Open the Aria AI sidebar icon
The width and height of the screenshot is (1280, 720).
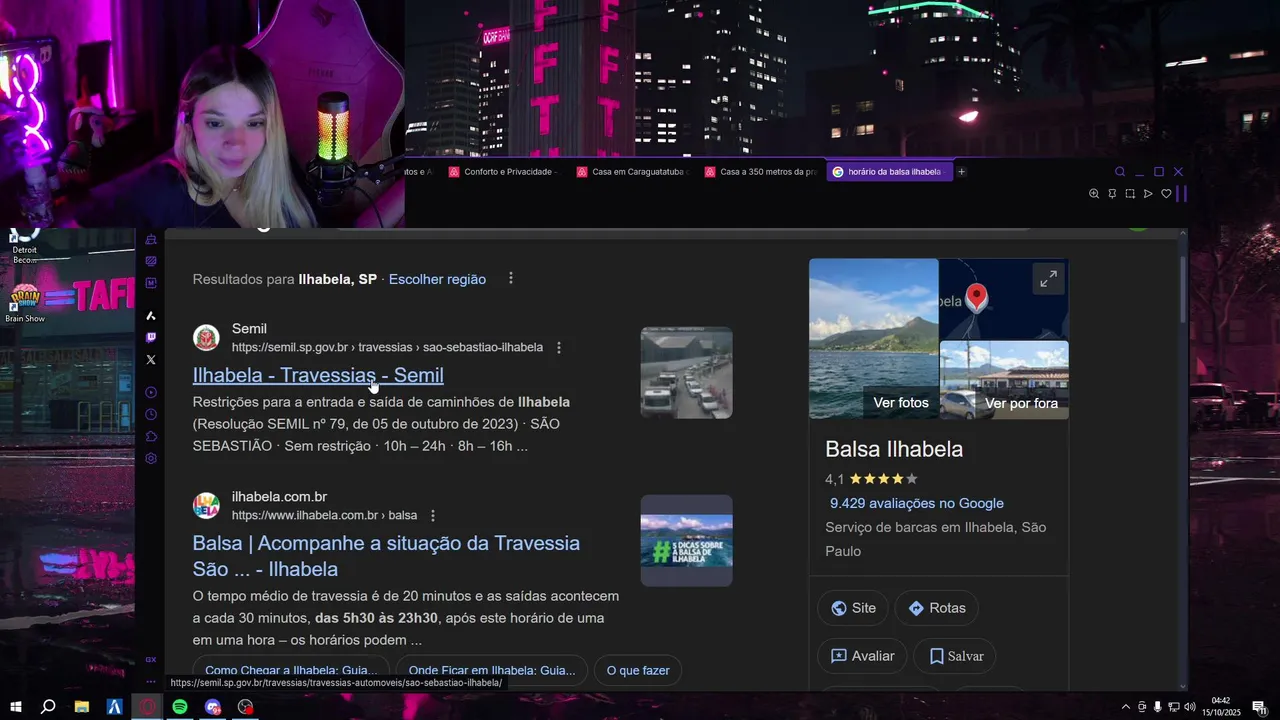tap(151, 316)
